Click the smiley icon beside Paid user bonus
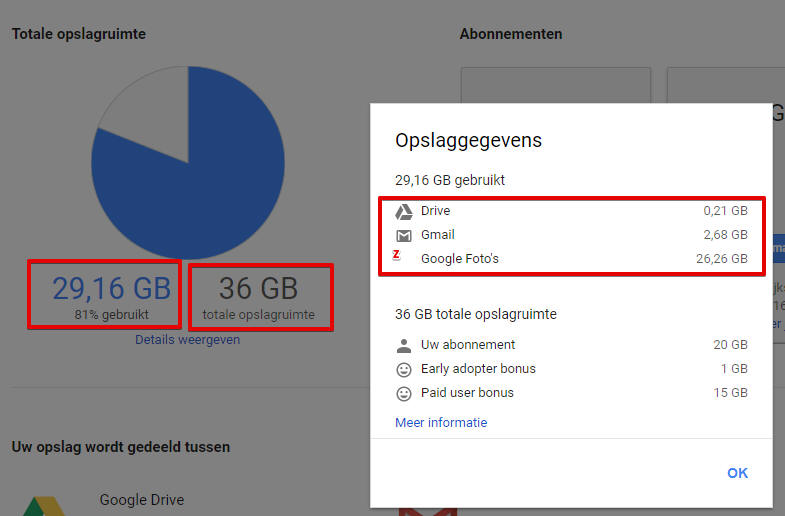Image resolution: width=785 pixels, height=516 pixels. tap(404, 393)
